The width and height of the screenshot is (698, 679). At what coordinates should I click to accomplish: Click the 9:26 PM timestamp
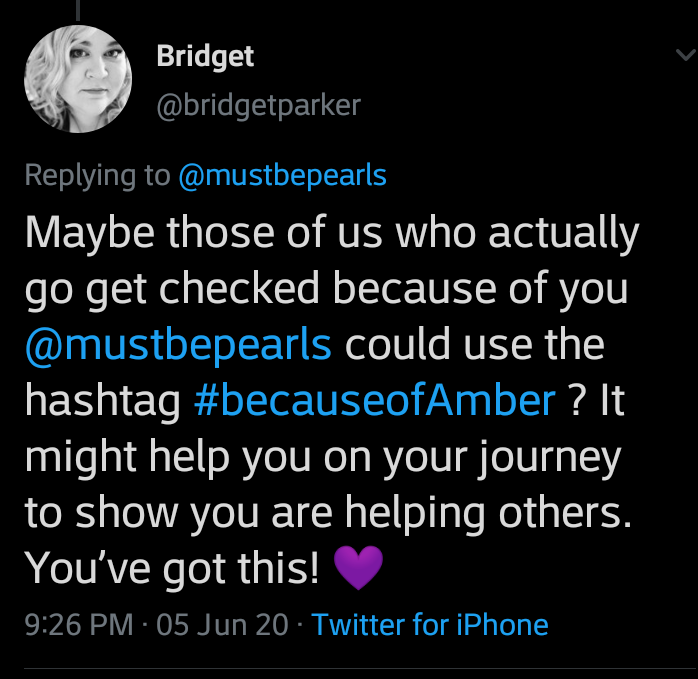79,624
